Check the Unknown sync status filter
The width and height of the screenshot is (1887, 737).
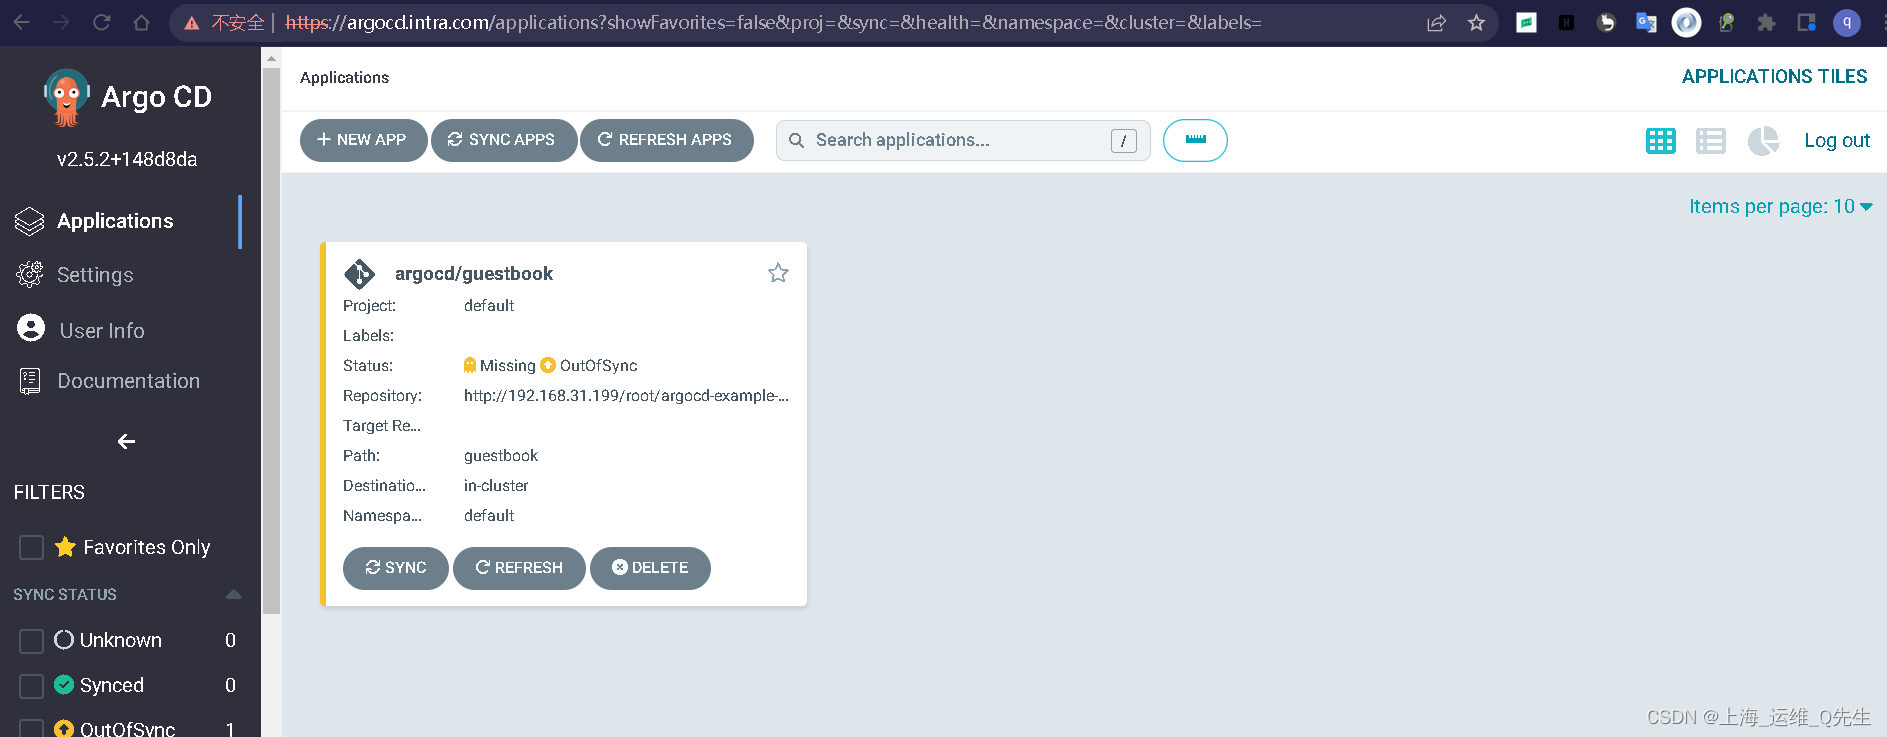click(x=32, y=640)
